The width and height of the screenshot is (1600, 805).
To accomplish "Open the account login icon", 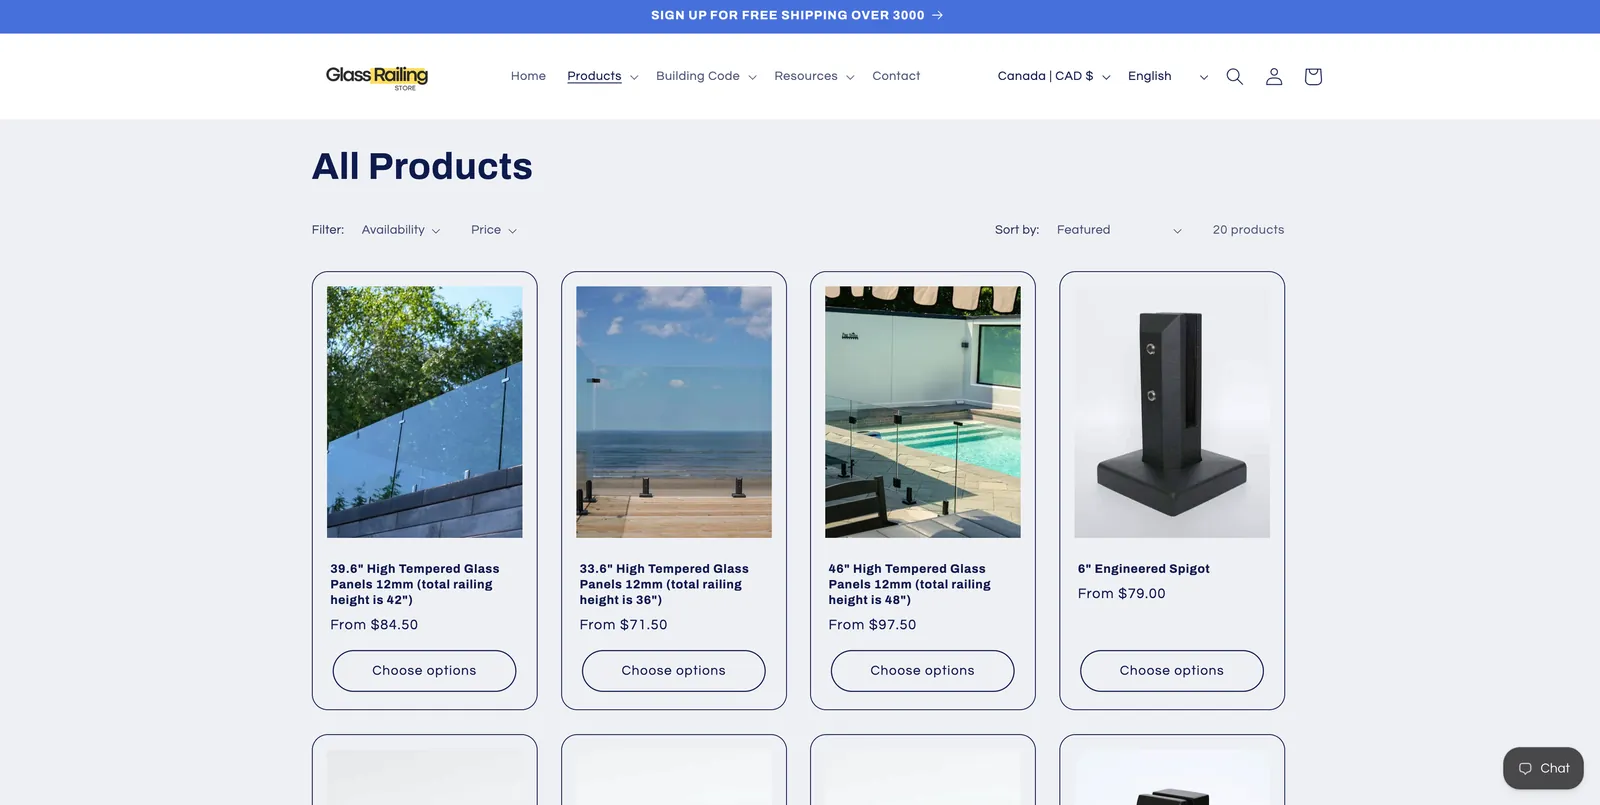I will tap(1274, 76).
